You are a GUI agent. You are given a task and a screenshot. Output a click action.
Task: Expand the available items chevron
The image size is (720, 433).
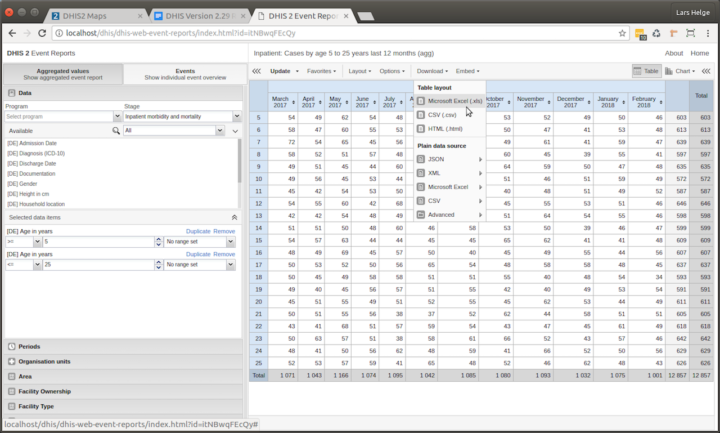click(235, 131)
